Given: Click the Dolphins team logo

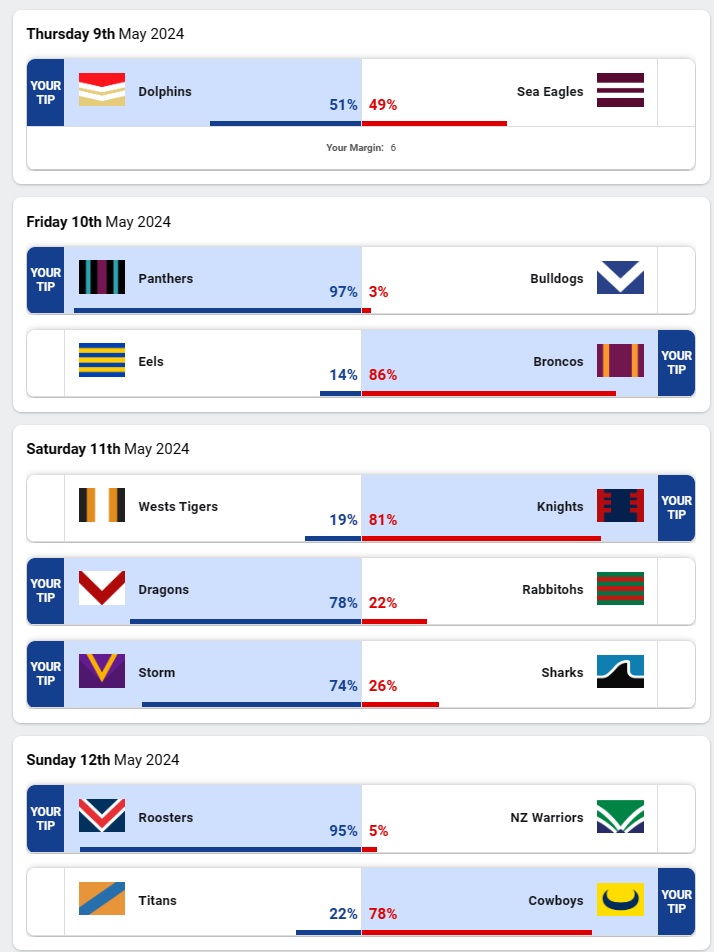Looking at the screenshot, I should (102, 90).
